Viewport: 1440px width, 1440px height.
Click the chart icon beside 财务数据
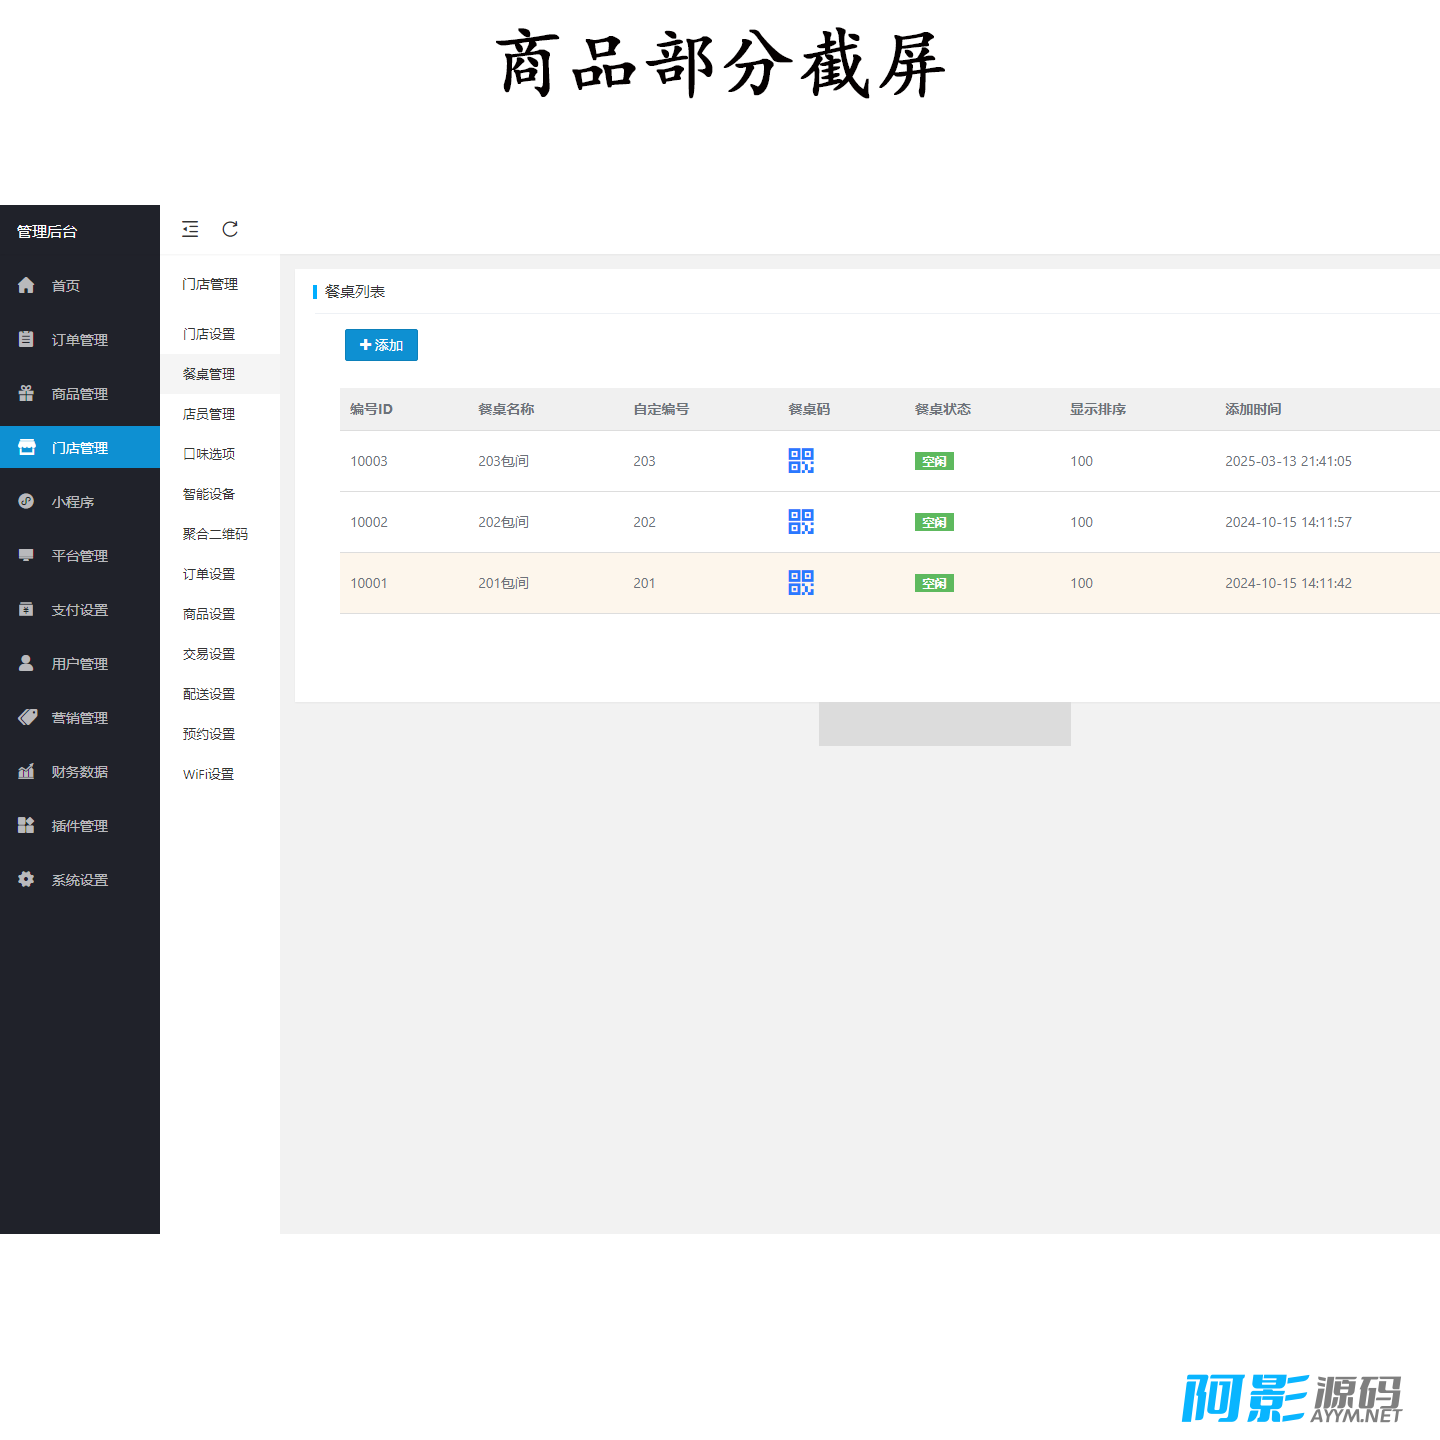26,772
